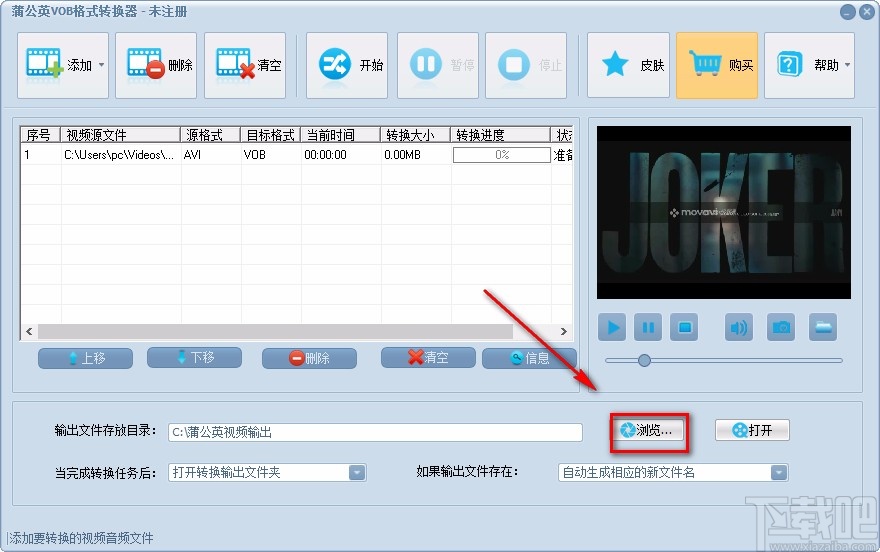Click the 购买 shopping cart button

pos(717,65)
